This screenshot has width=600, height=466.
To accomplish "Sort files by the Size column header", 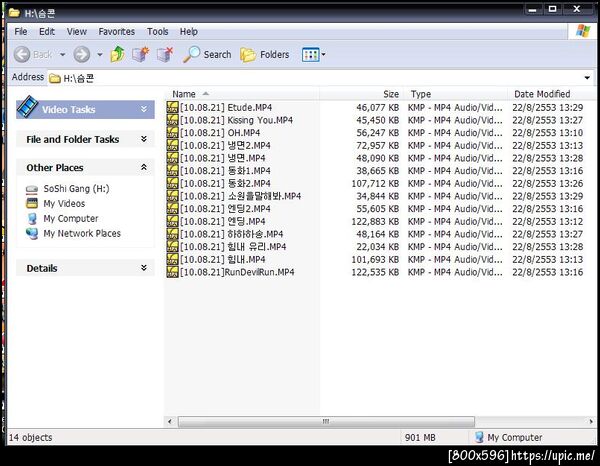I will click(361, 94).
